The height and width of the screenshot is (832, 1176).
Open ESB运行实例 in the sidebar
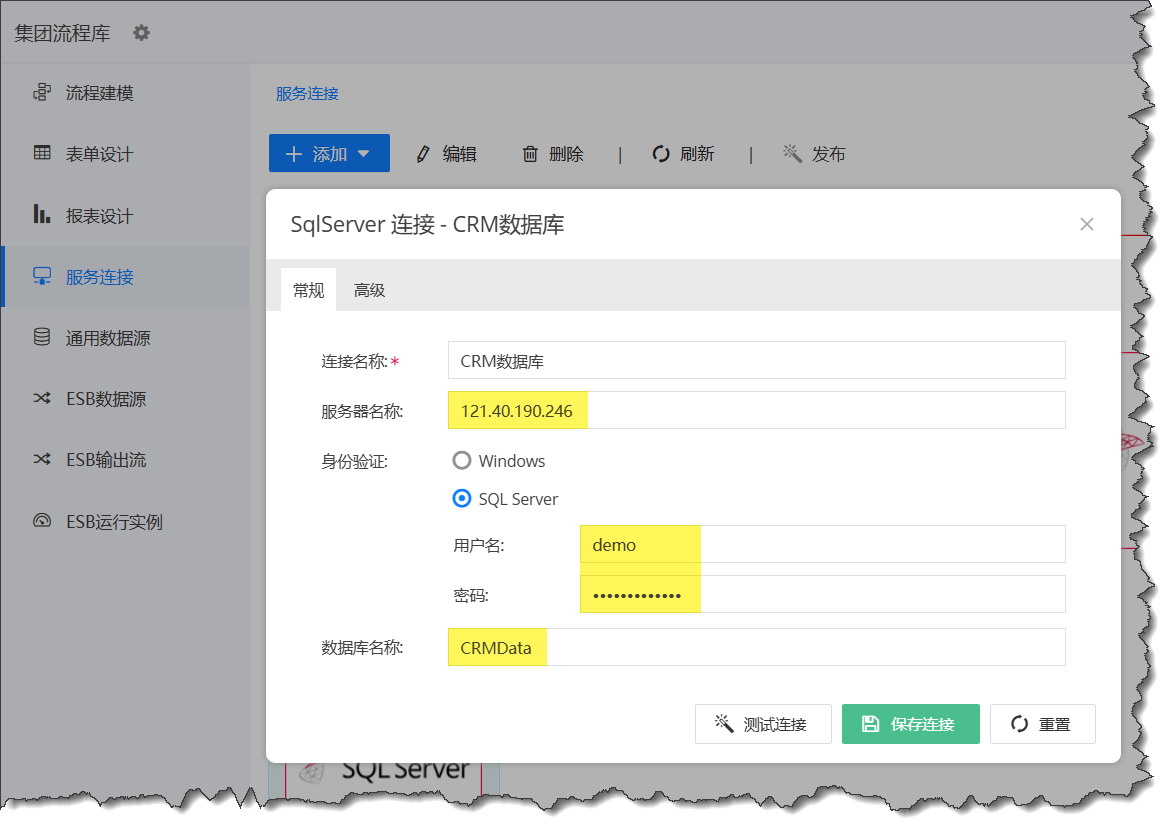coord(114,522)
